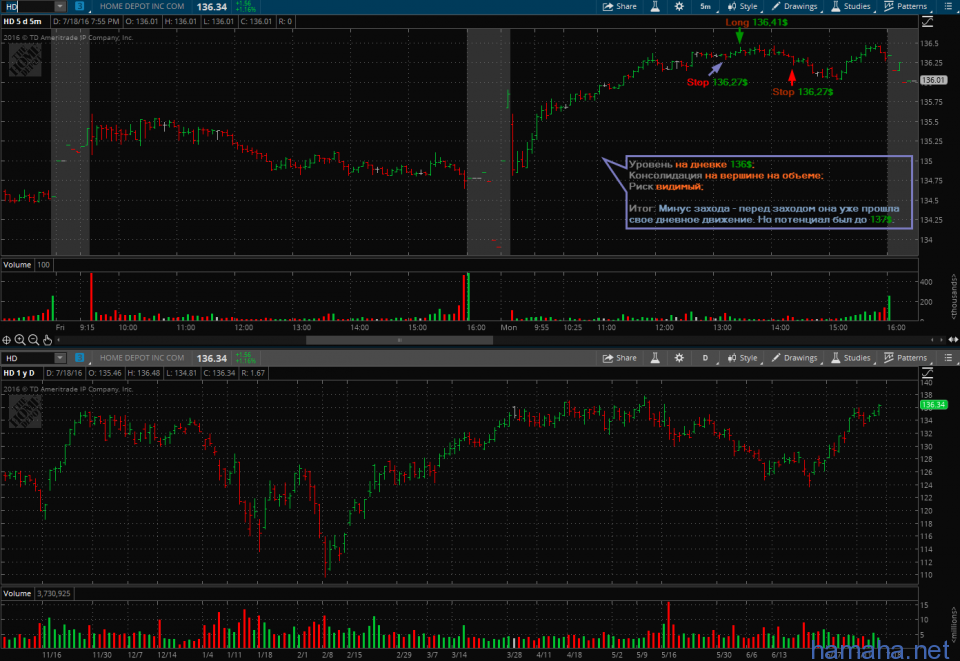Open the 5m timeframe selector
Image resolution: width=960 pixels, height=661 pixels.
coord(705,7)
